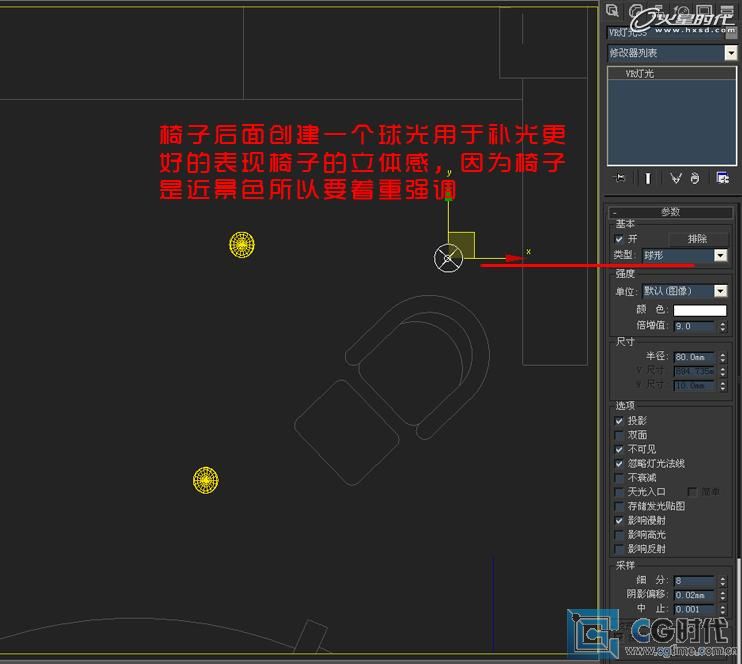The height and width of the screenshot is (664, 742).
Task: Click the make unique icon
Action: 676,178
